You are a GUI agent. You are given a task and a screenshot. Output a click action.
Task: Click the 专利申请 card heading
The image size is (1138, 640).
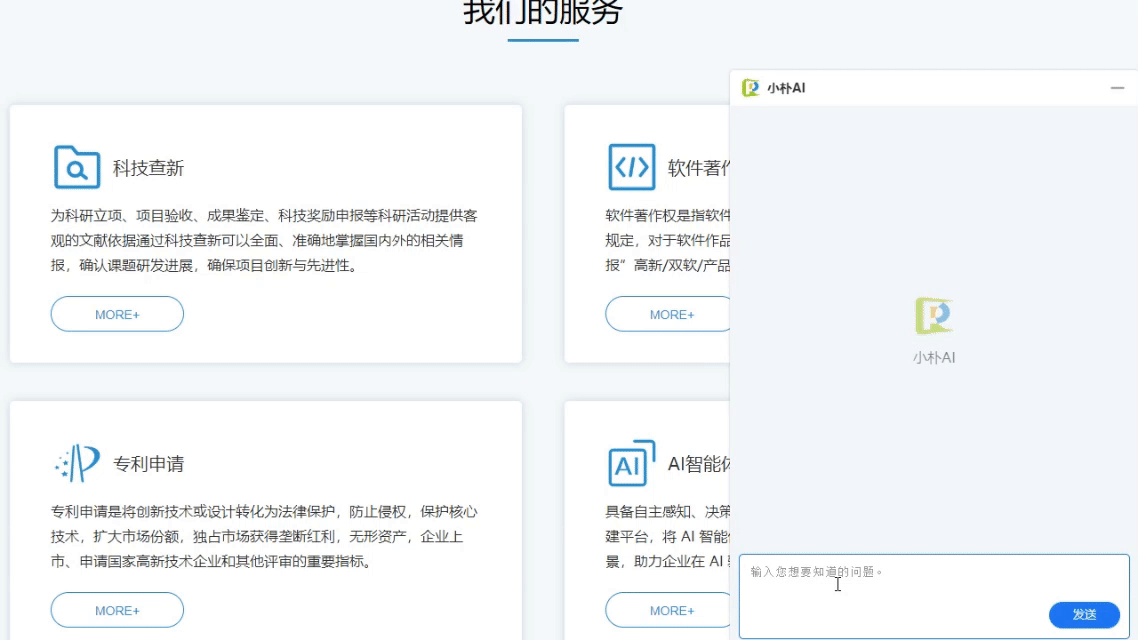click(146, 462)
